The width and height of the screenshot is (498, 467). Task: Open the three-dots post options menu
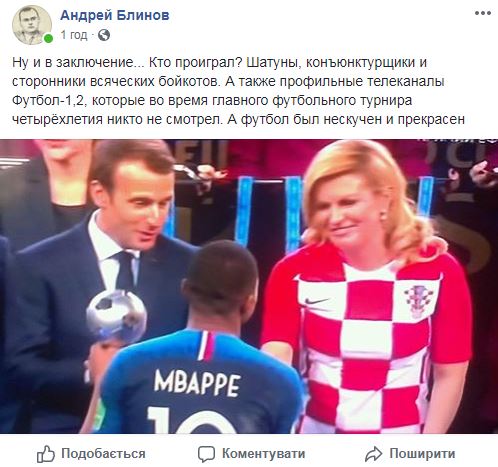coord(483,13)
